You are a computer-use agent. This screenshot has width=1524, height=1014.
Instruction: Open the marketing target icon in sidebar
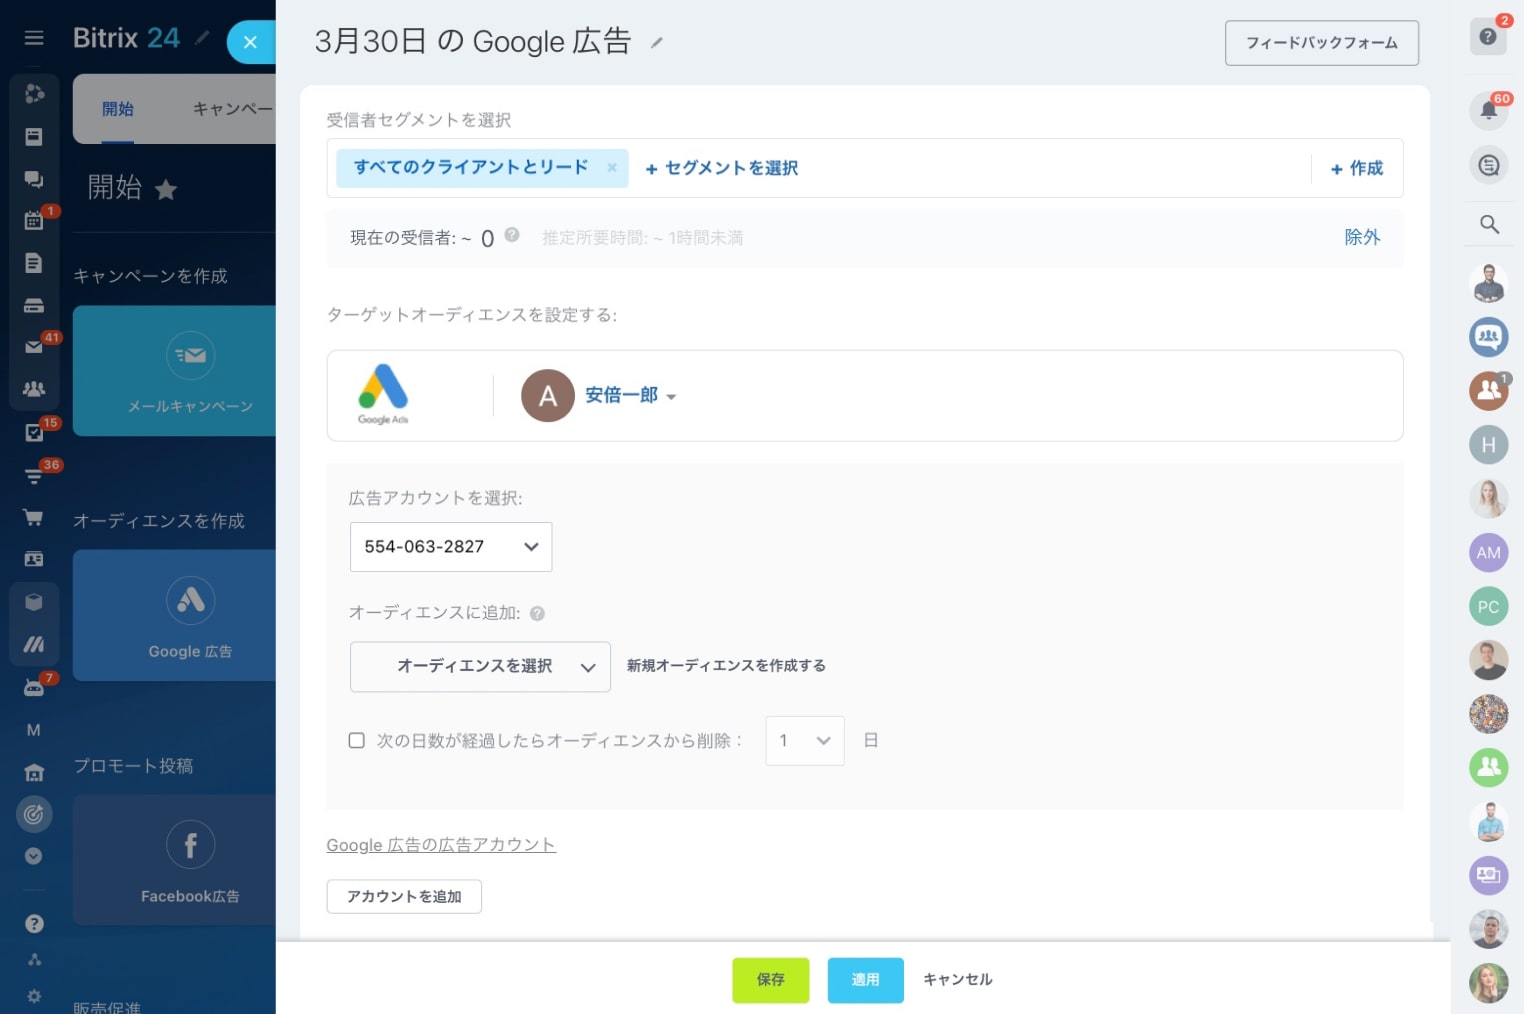tap(33, 814)
